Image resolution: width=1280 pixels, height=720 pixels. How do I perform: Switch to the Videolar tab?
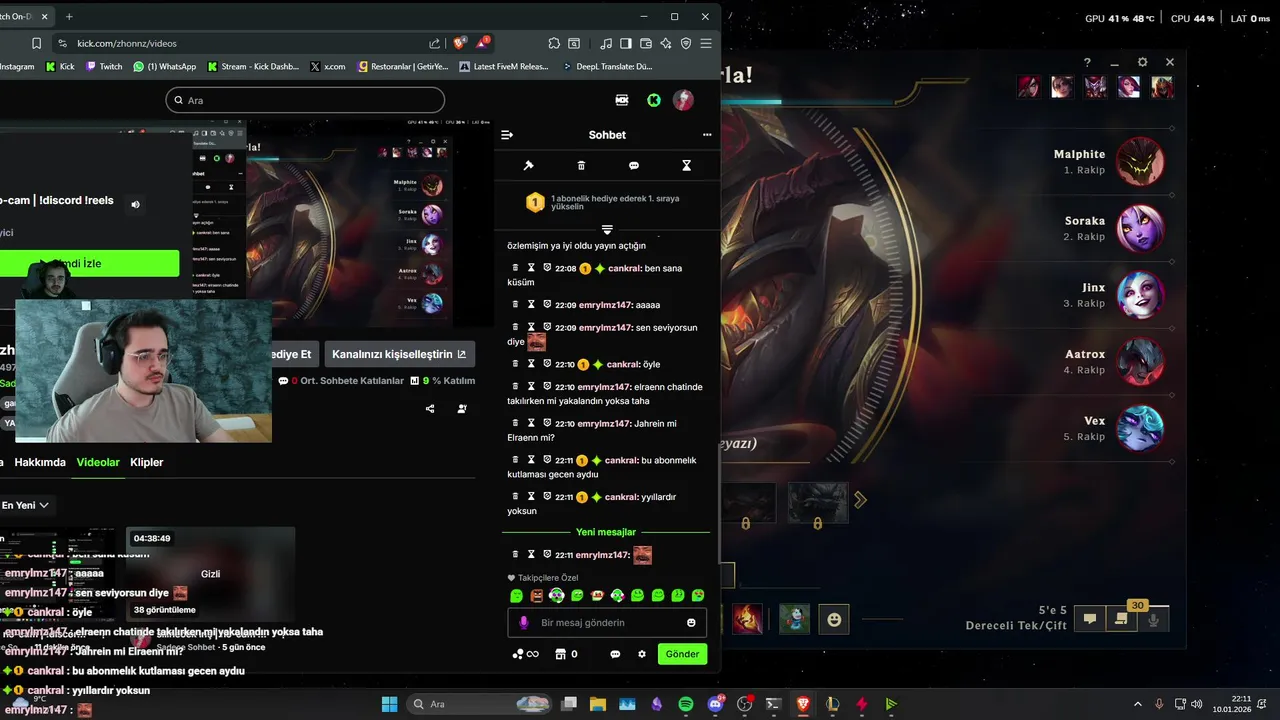coord(98,462)
